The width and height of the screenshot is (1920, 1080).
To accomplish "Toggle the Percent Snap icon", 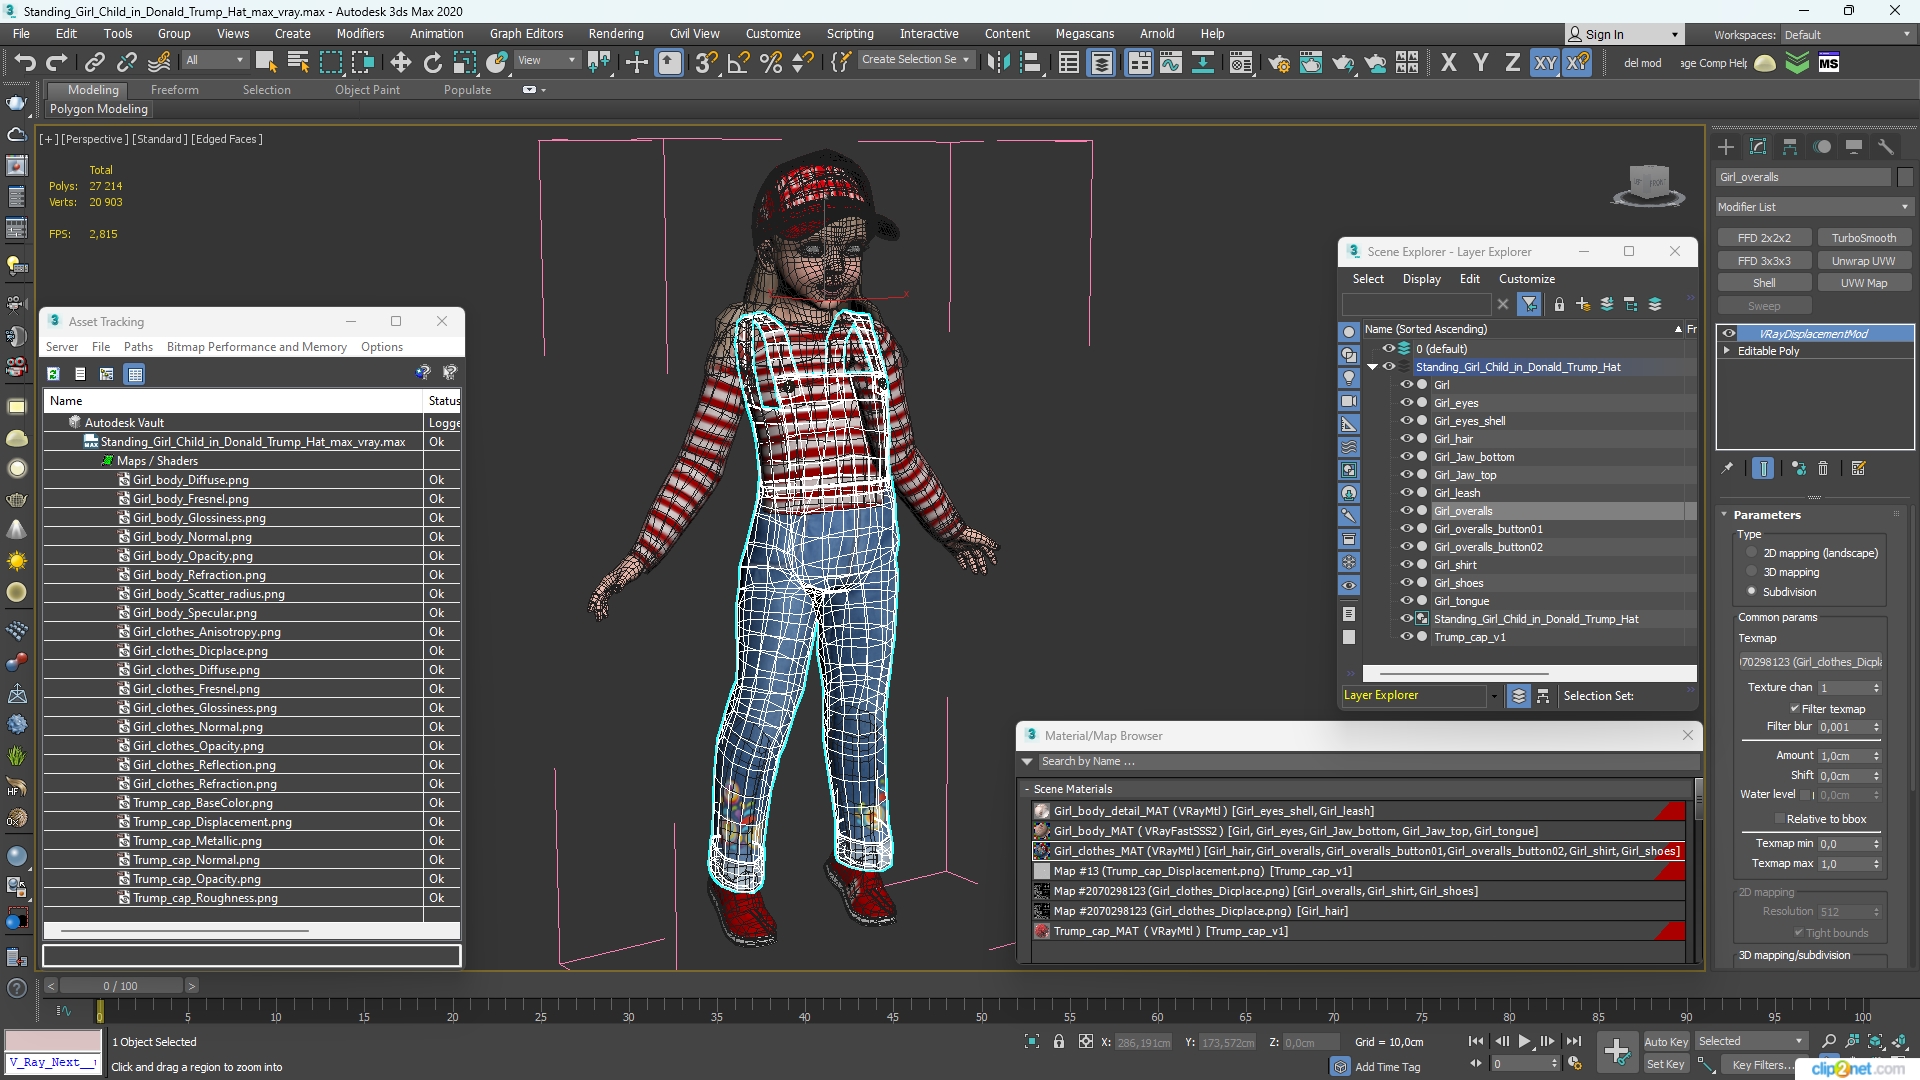I will pos(770,63).
